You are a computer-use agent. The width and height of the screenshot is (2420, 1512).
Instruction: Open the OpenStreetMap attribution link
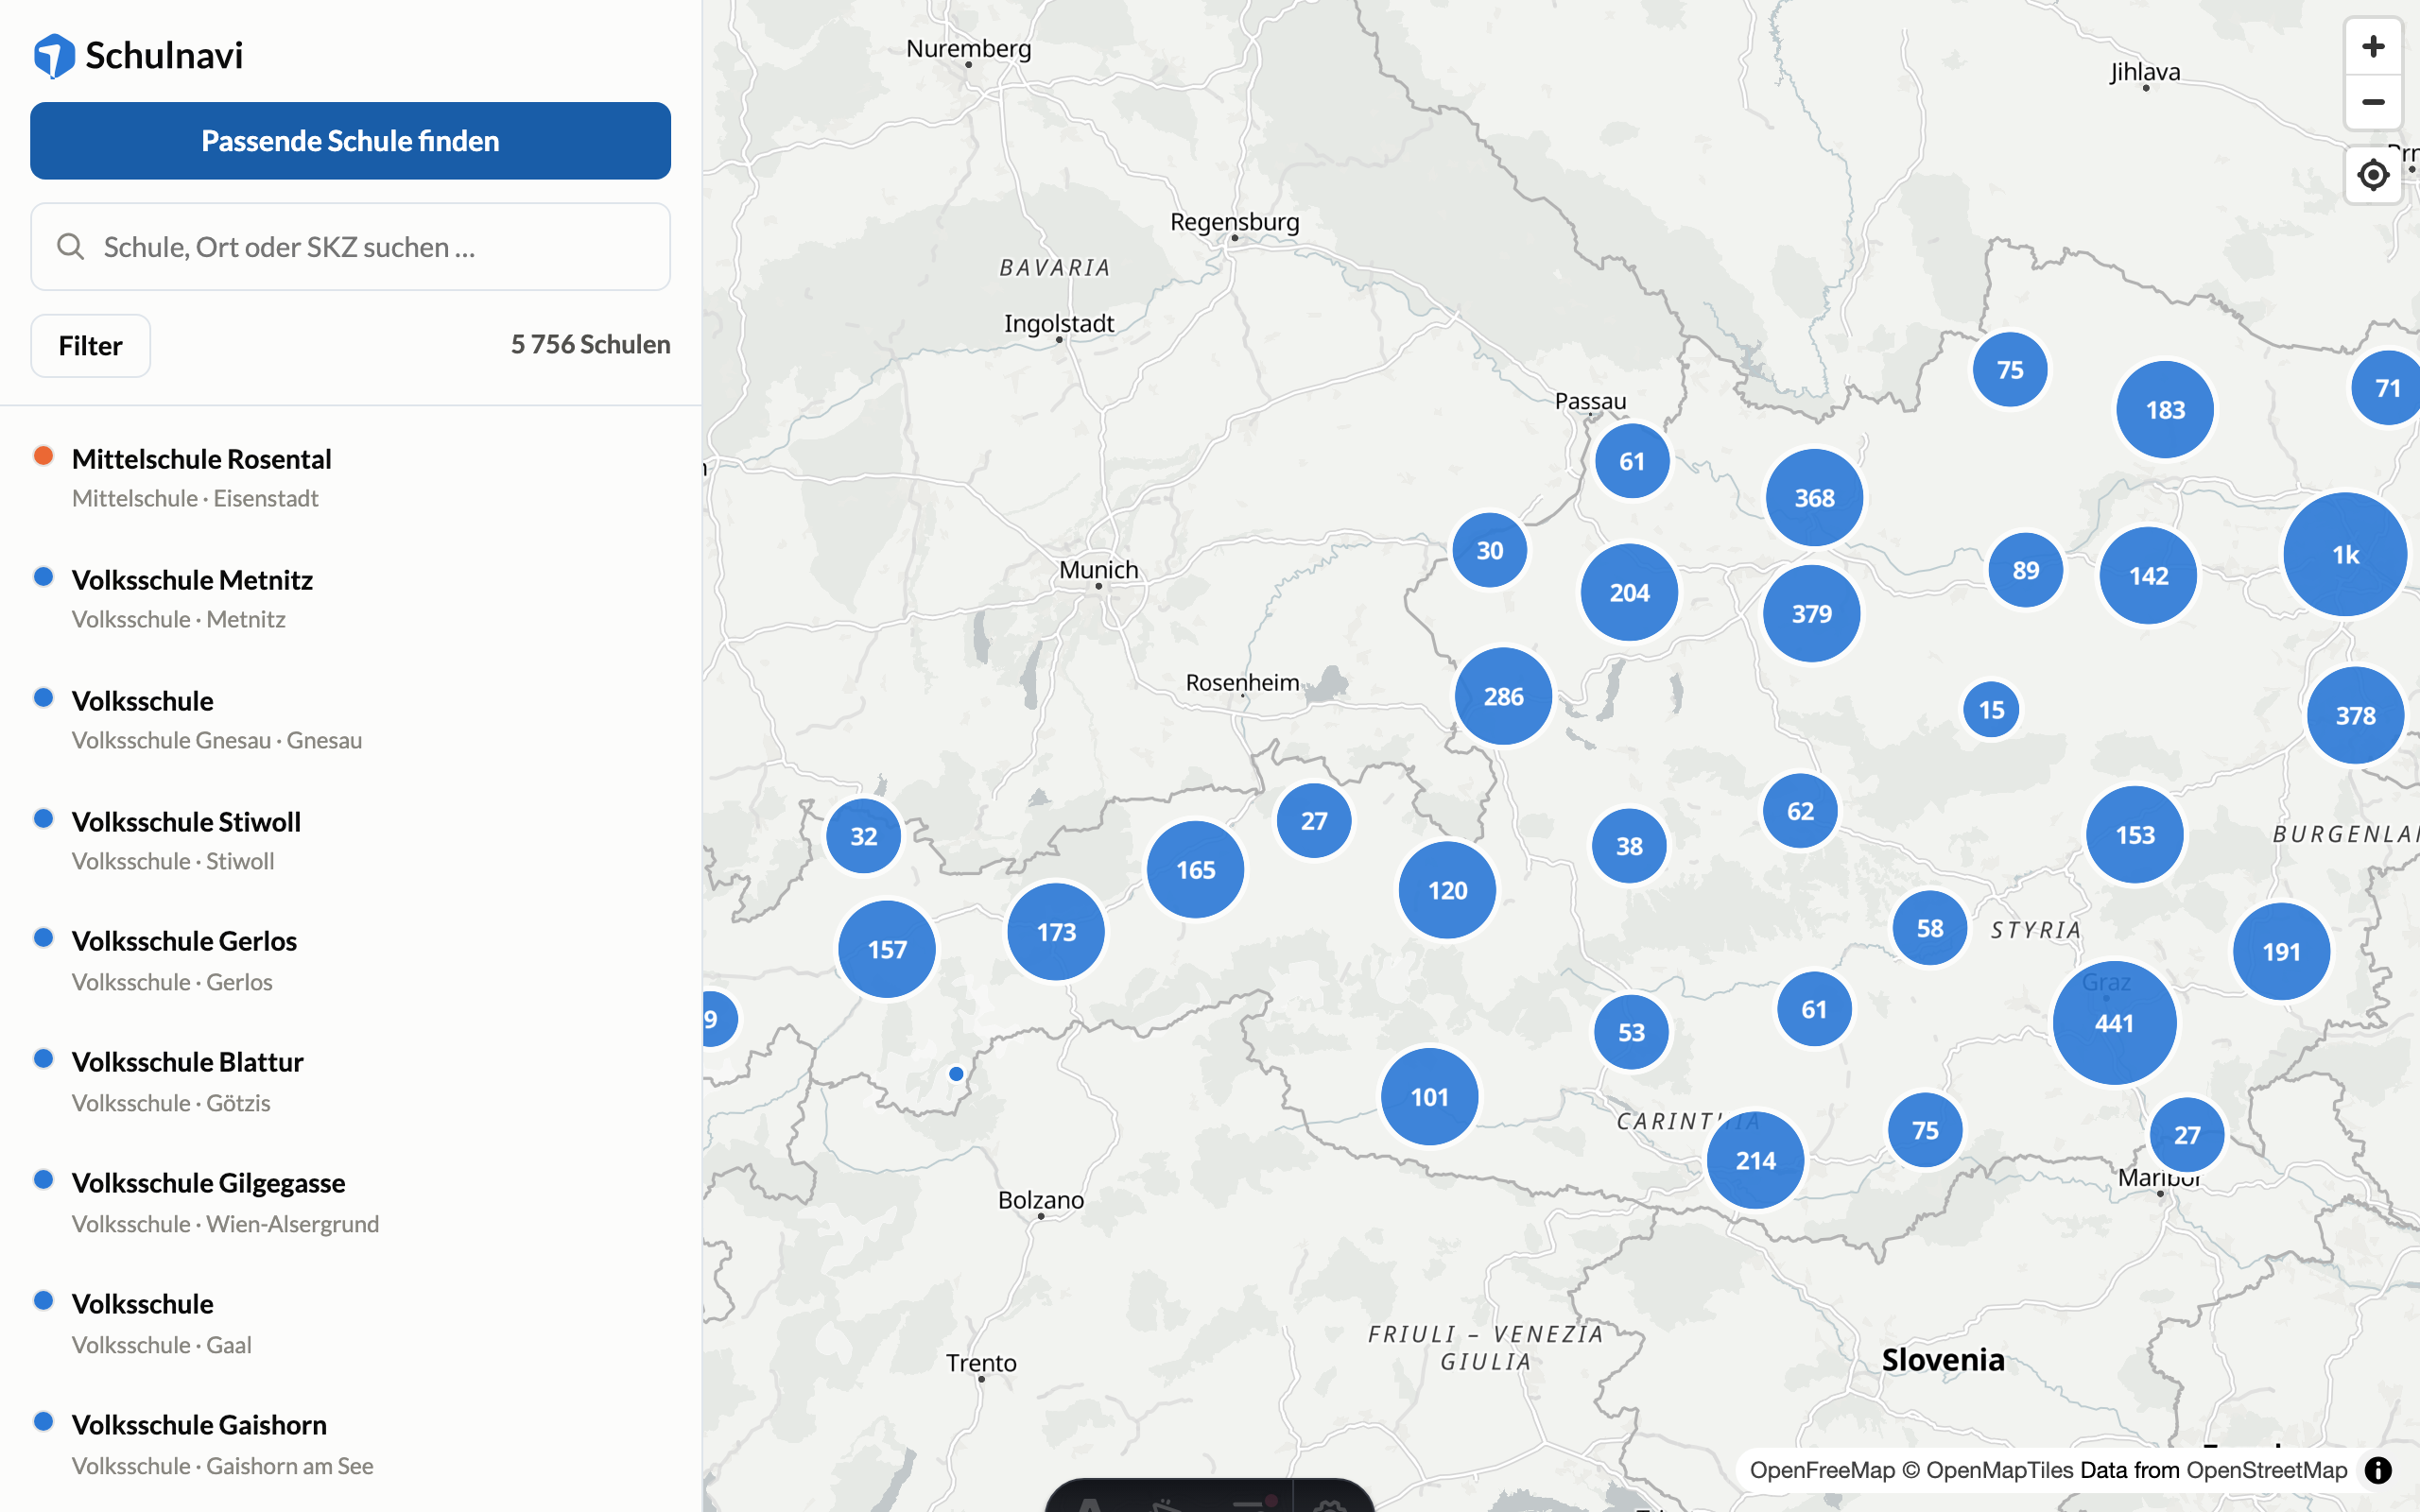pyautogui.click(x=2266, y=1470)
